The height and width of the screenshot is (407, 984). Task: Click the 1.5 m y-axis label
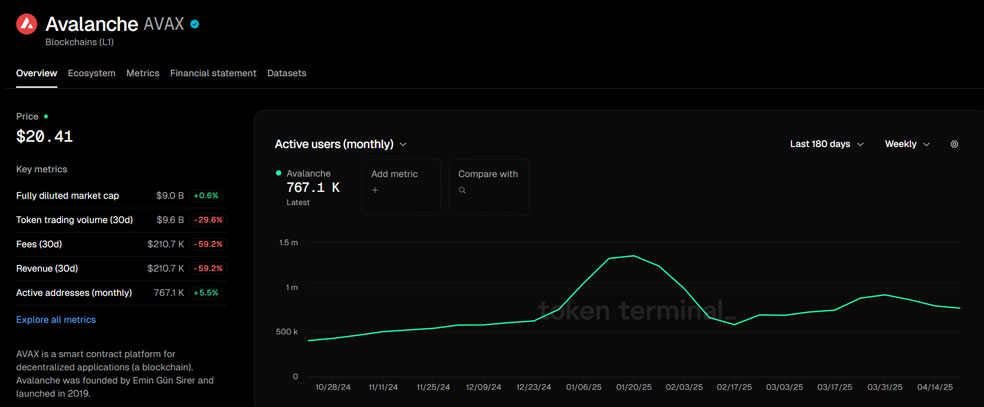click(288, 243)
